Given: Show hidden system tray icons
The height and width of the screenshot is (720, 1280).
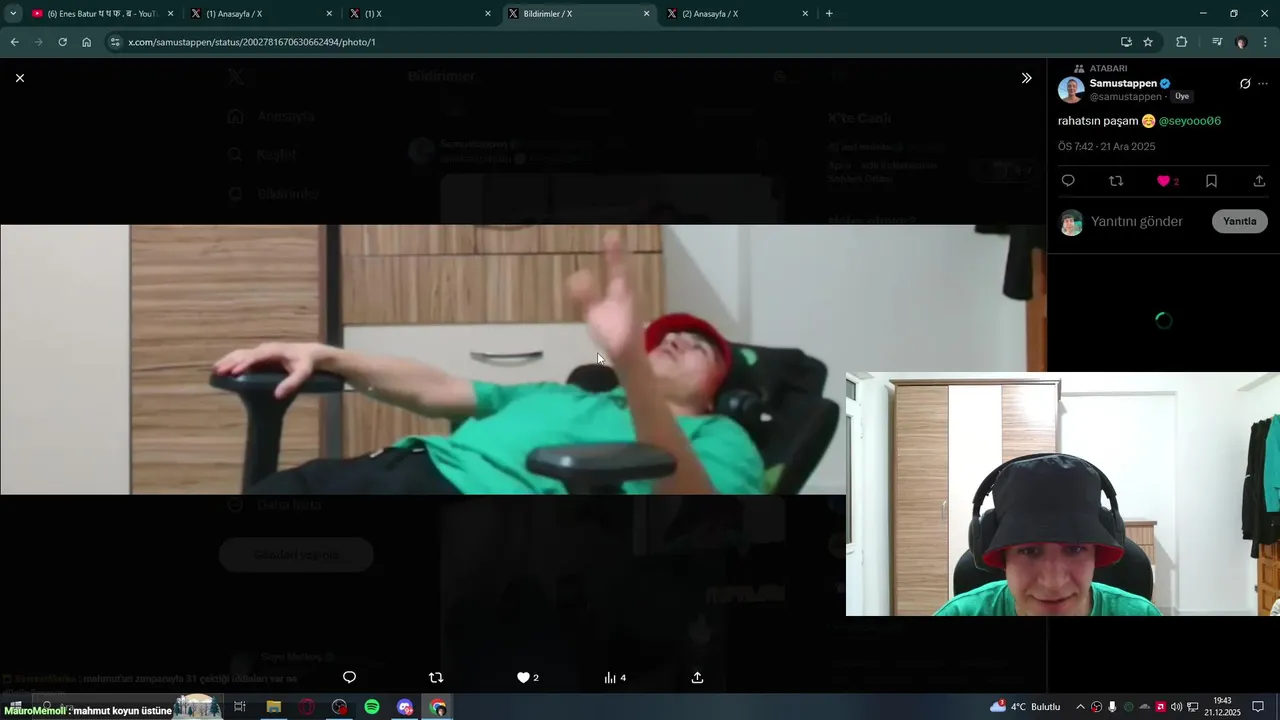Looking at the screenshot, I should [x=1080, y=707].
